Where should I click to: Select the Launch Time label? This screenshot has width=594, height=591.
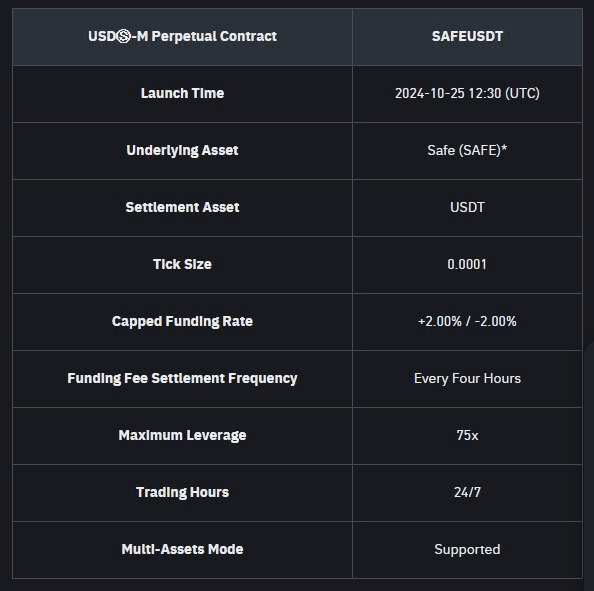[x=183, y=93]
